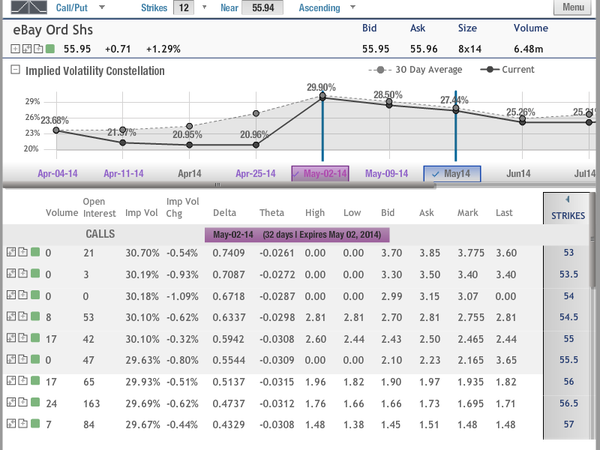
Task: Click the CALLS section label
Action: pyautogui.click(x=100, y=234)
